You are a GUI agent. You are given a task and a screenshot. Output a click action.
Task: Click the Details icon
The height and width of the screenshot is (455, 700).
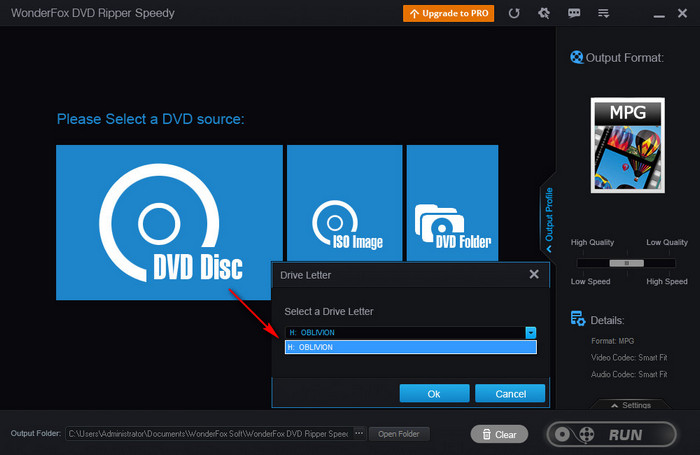[578, 319]
